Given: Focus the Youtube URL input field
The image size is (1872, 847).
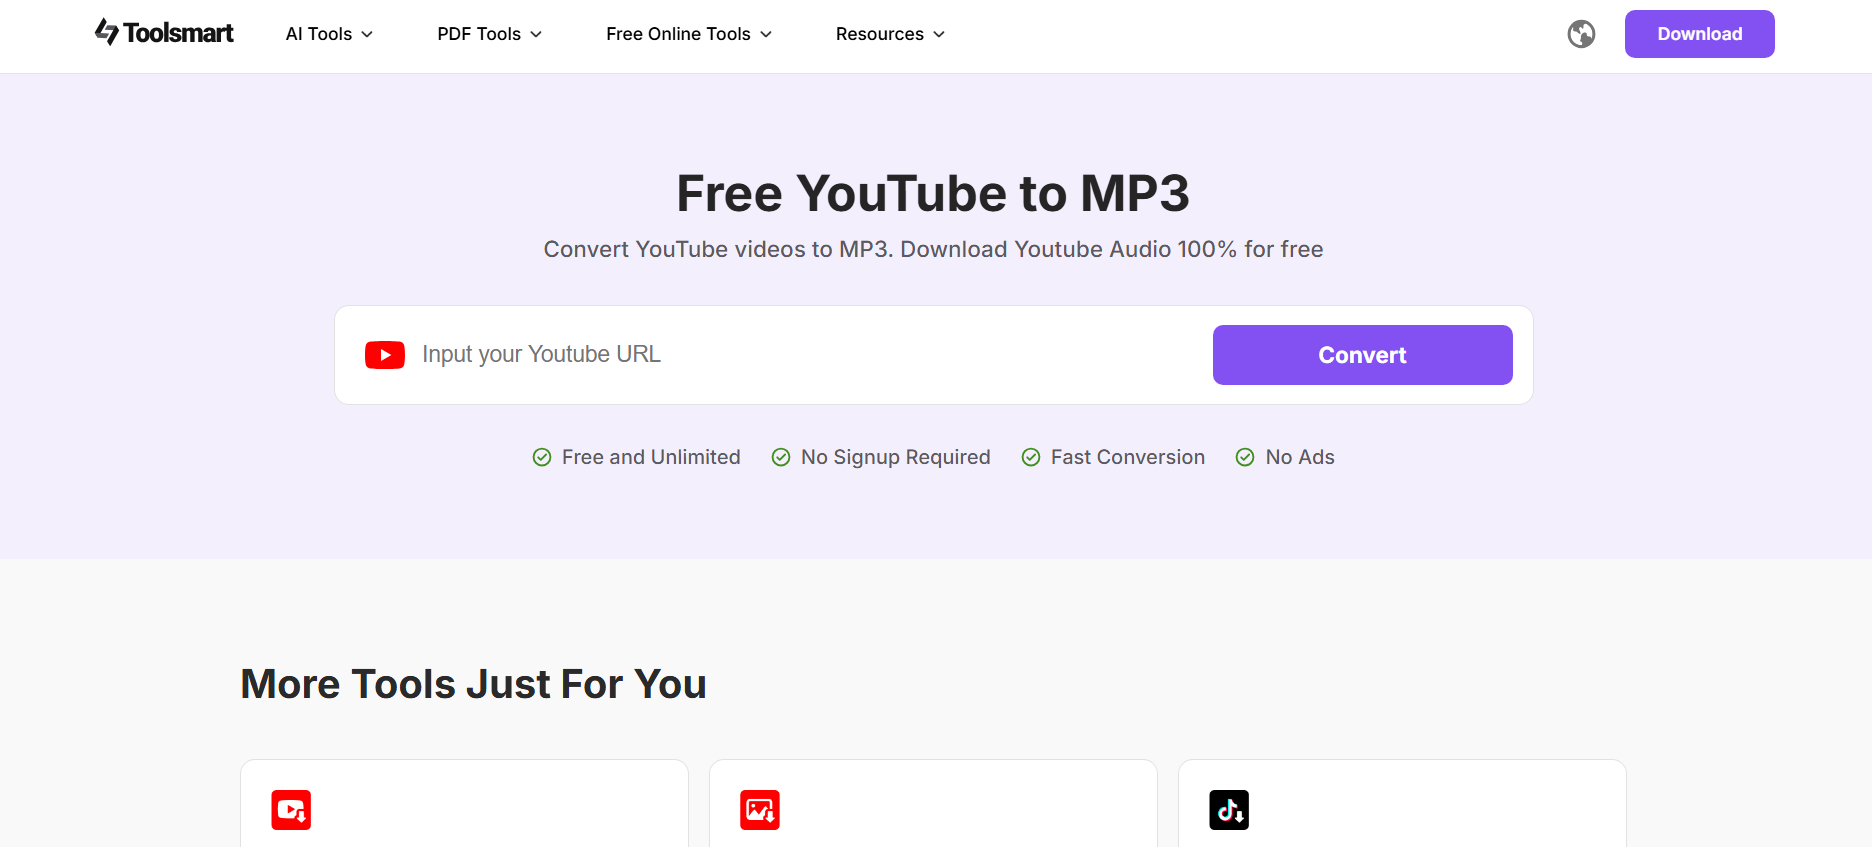Looking at the screenshot, I should [x=800, y=355].
